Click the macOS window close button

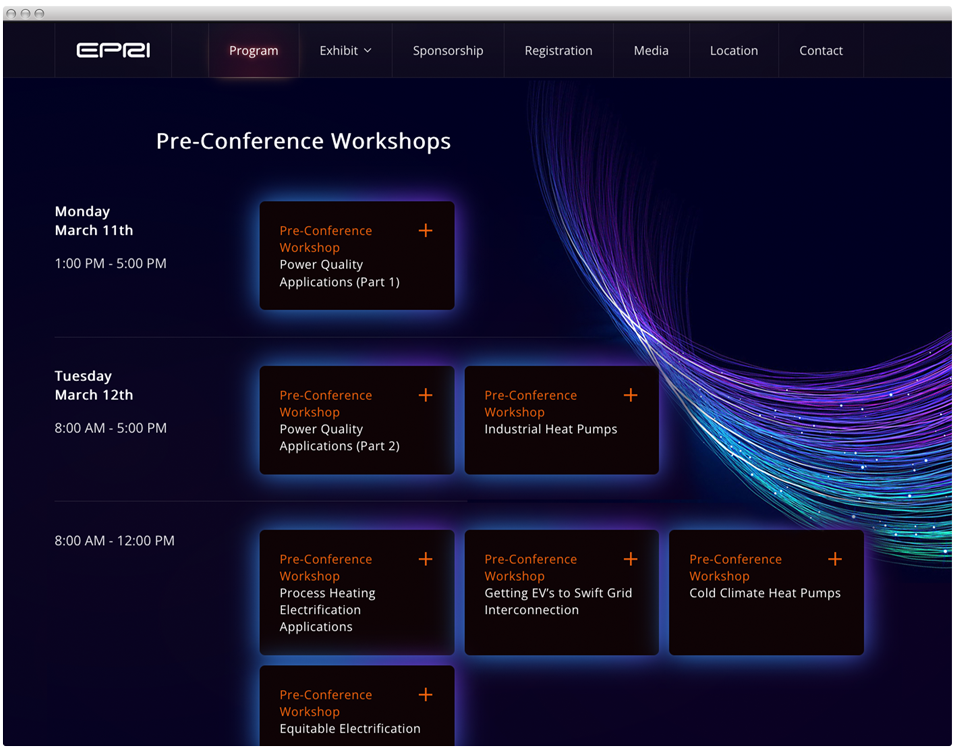click(x=11, y=13)
